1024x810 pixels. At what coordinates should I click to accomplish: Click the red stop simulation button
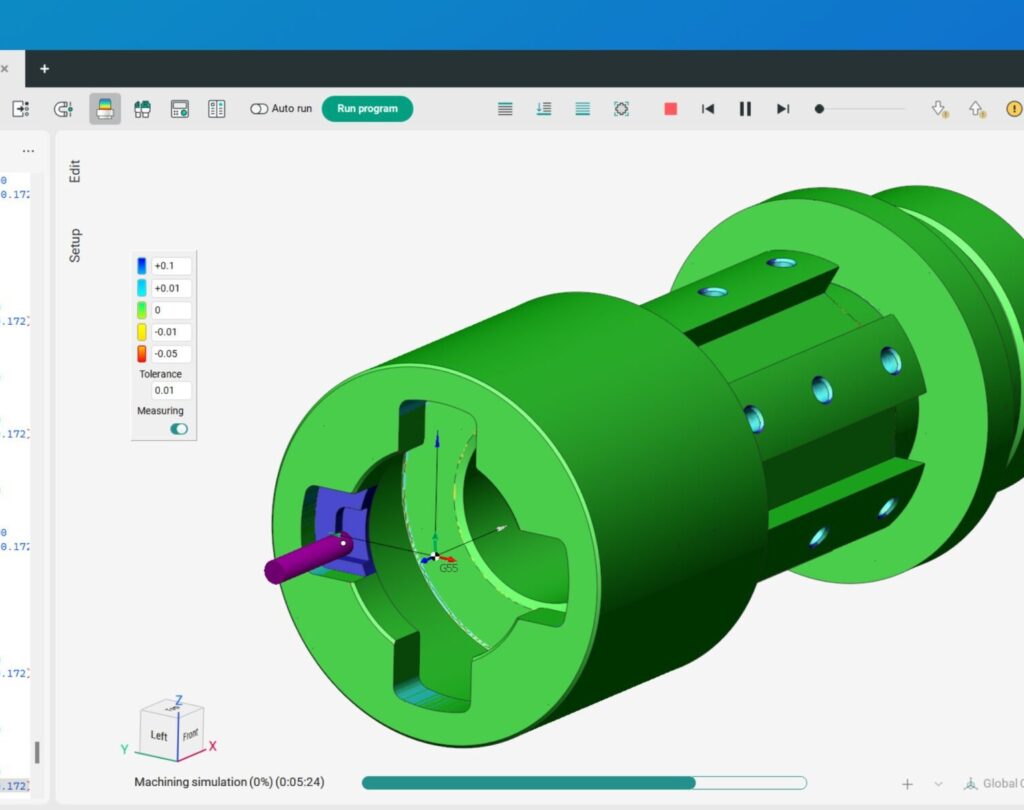coord(670,109)
